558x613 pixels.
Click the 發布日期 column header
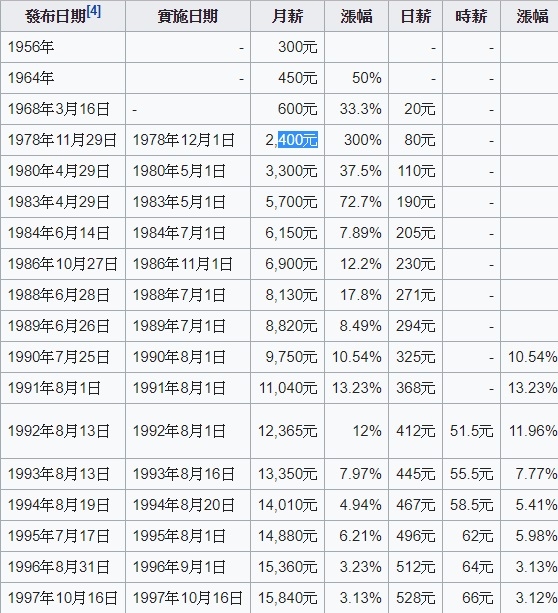point(63,16)
